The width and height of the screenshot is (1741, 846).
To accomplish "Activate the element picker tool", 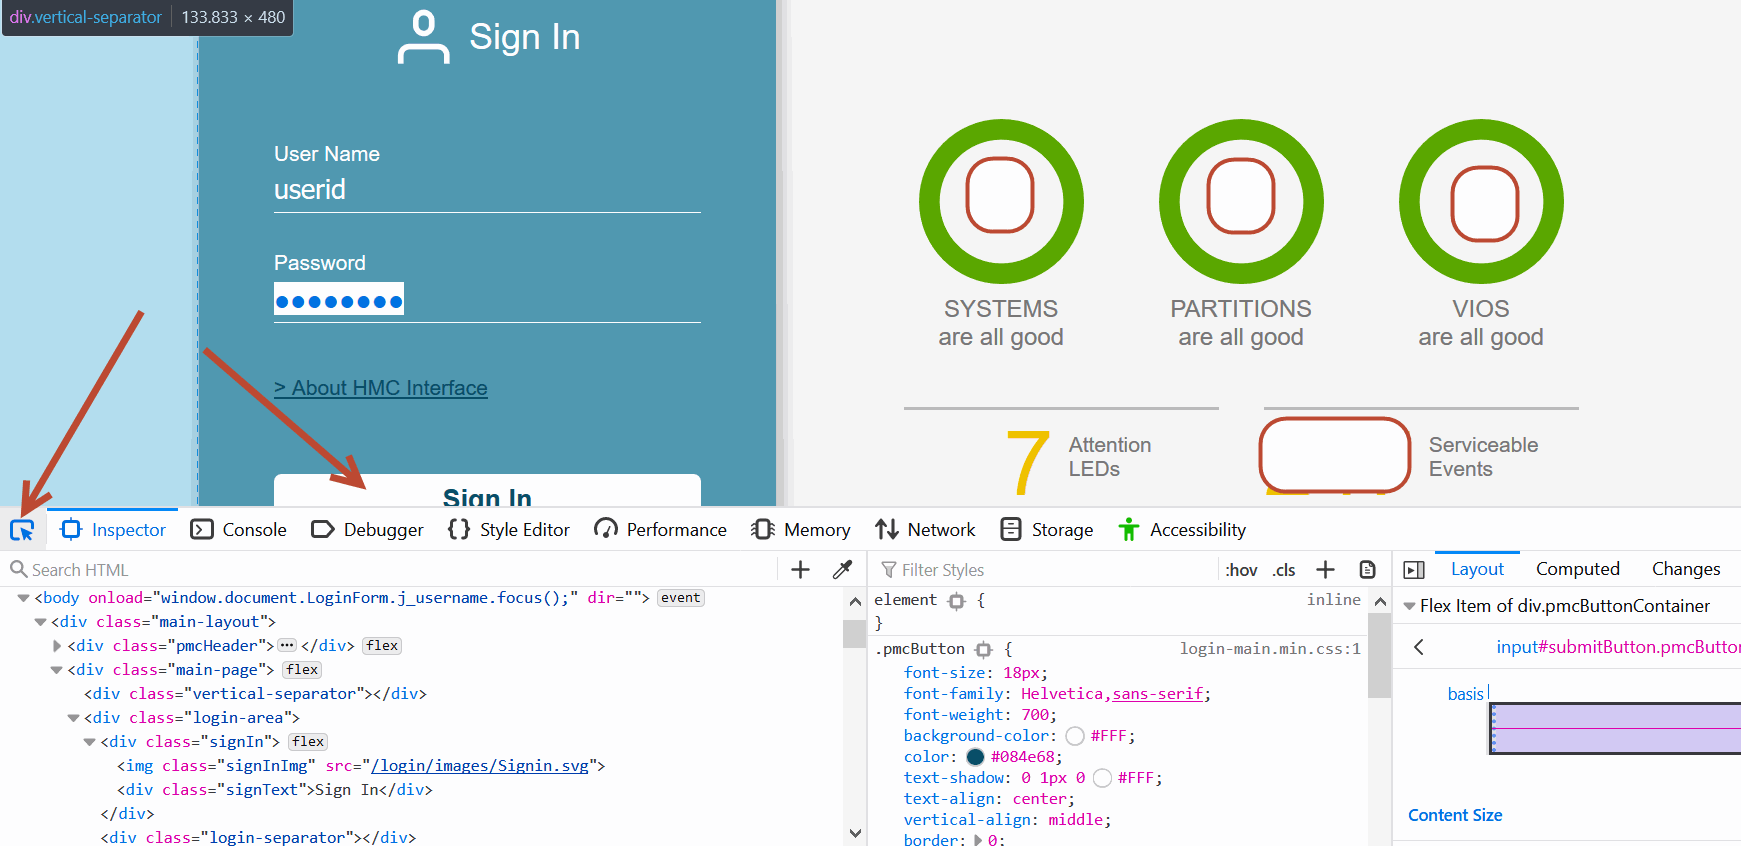I will click(x=22, y=530).
